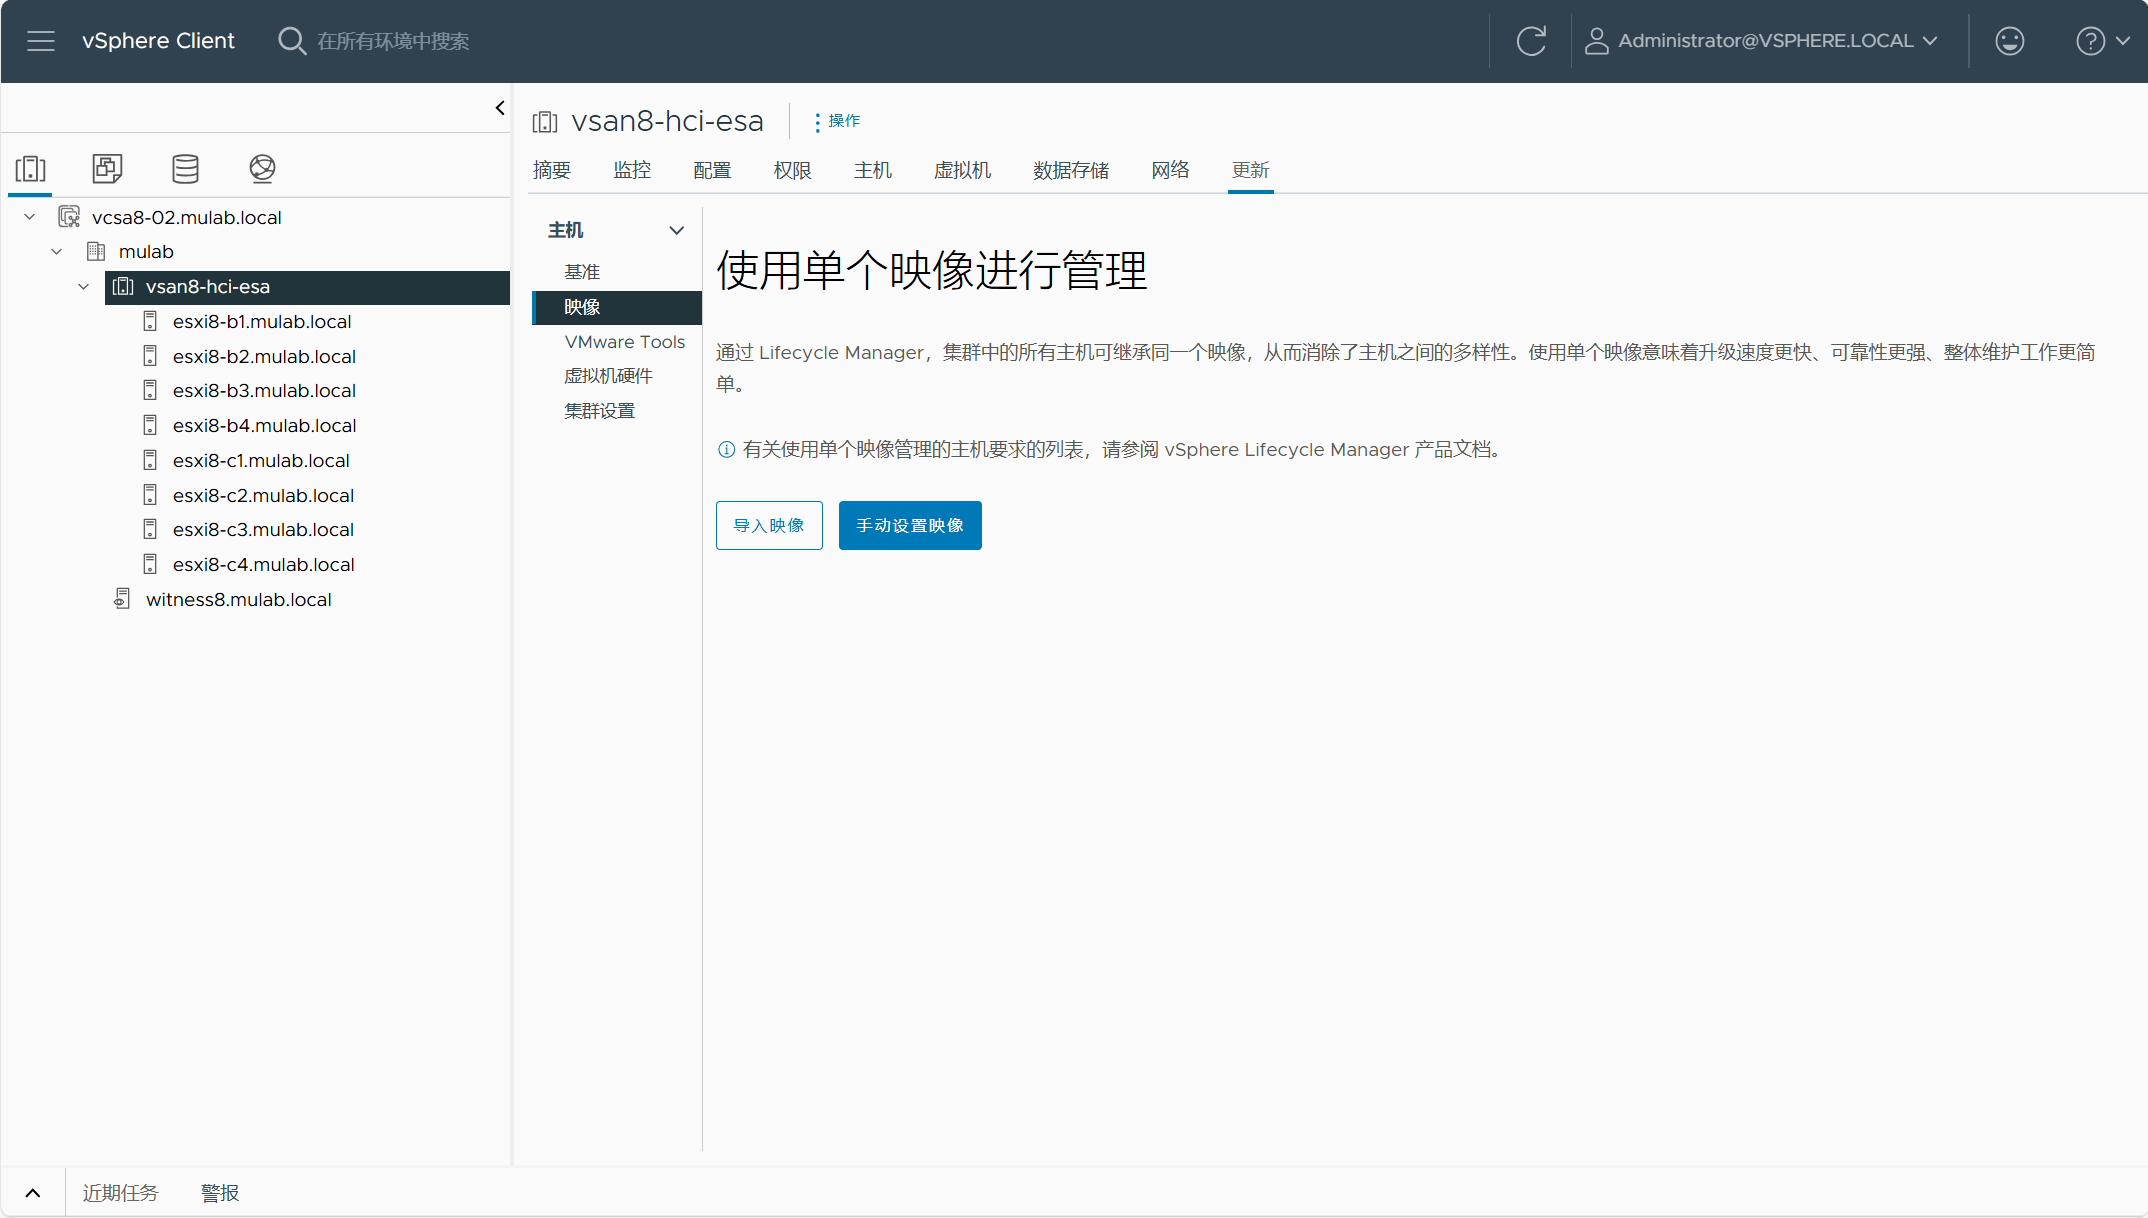Click the vCenter icon beside vcsa8-02.mulab.local
Image resolution: width=2148 pixels, height=1218 pixels.
(69, 216)
